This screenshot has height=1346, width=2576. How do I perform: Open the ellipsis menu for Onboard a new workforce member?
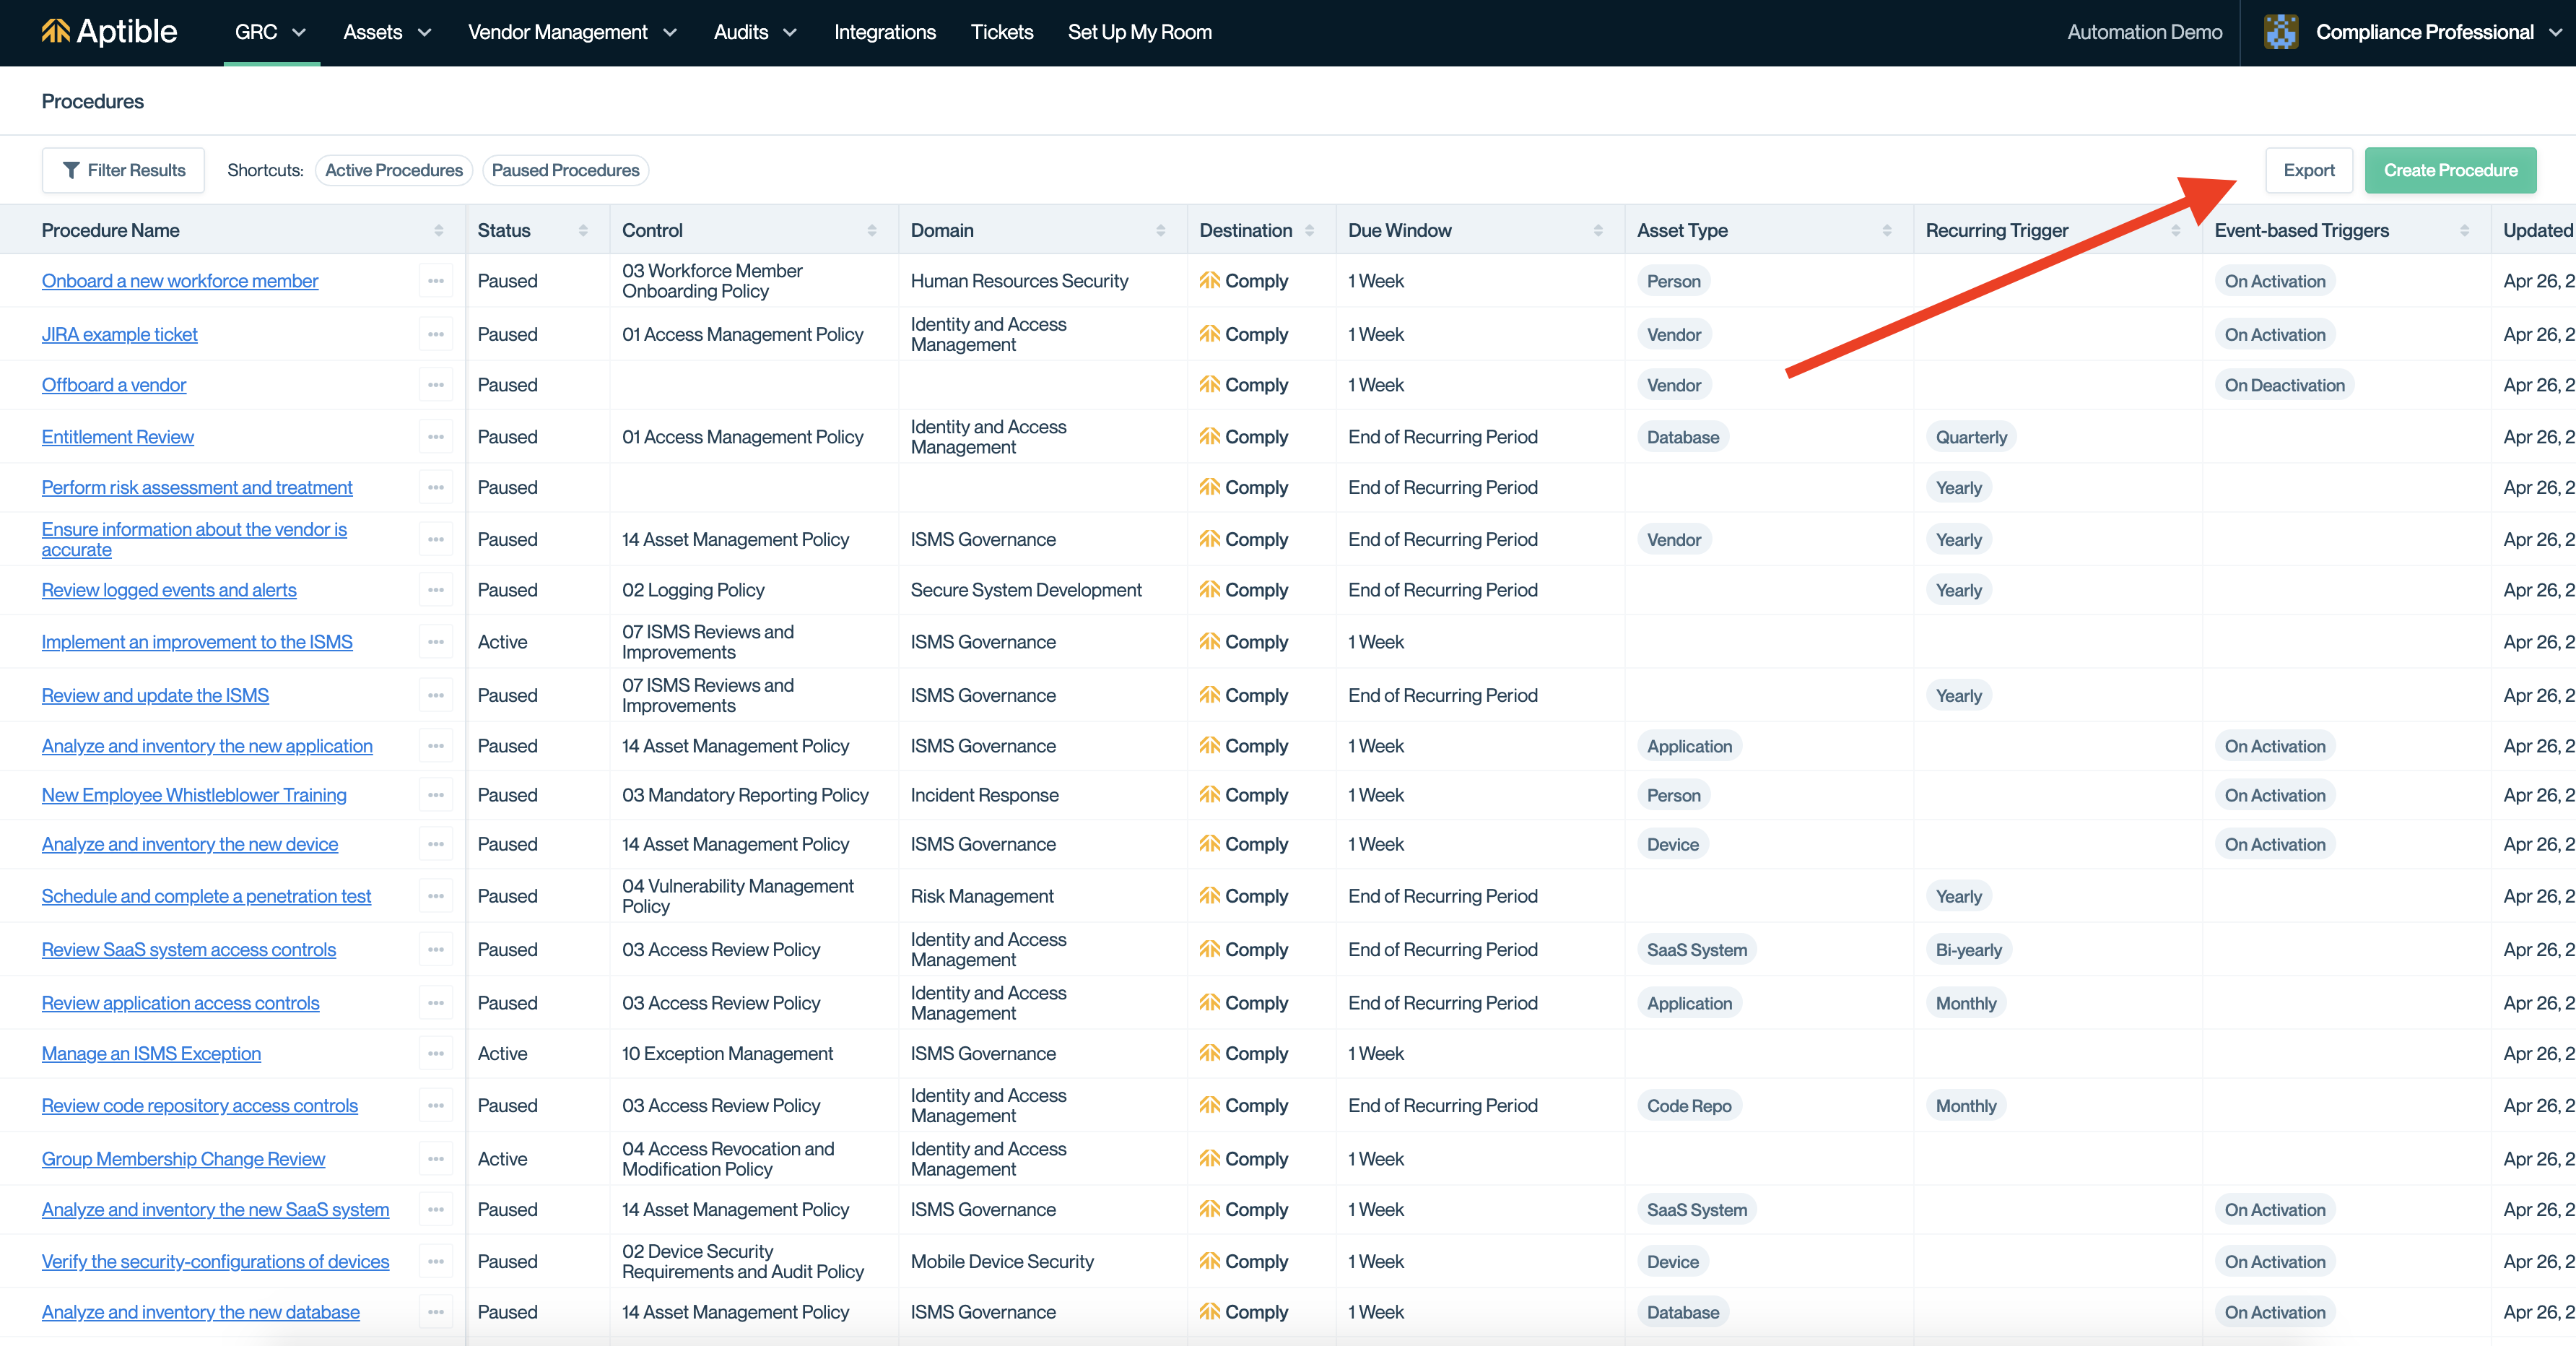tap(436, 281)
